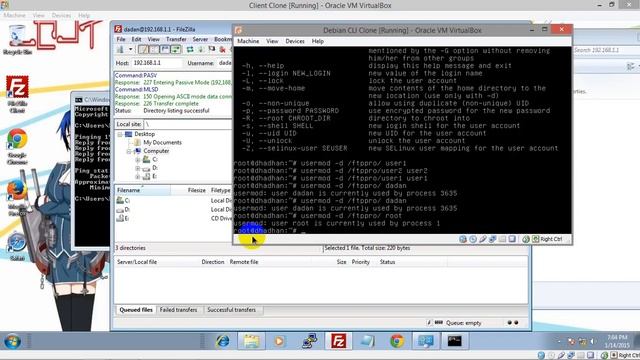Click shared folders indicator in Debian VM status bar
Screen dimensions: 640x360
[502, 239]
